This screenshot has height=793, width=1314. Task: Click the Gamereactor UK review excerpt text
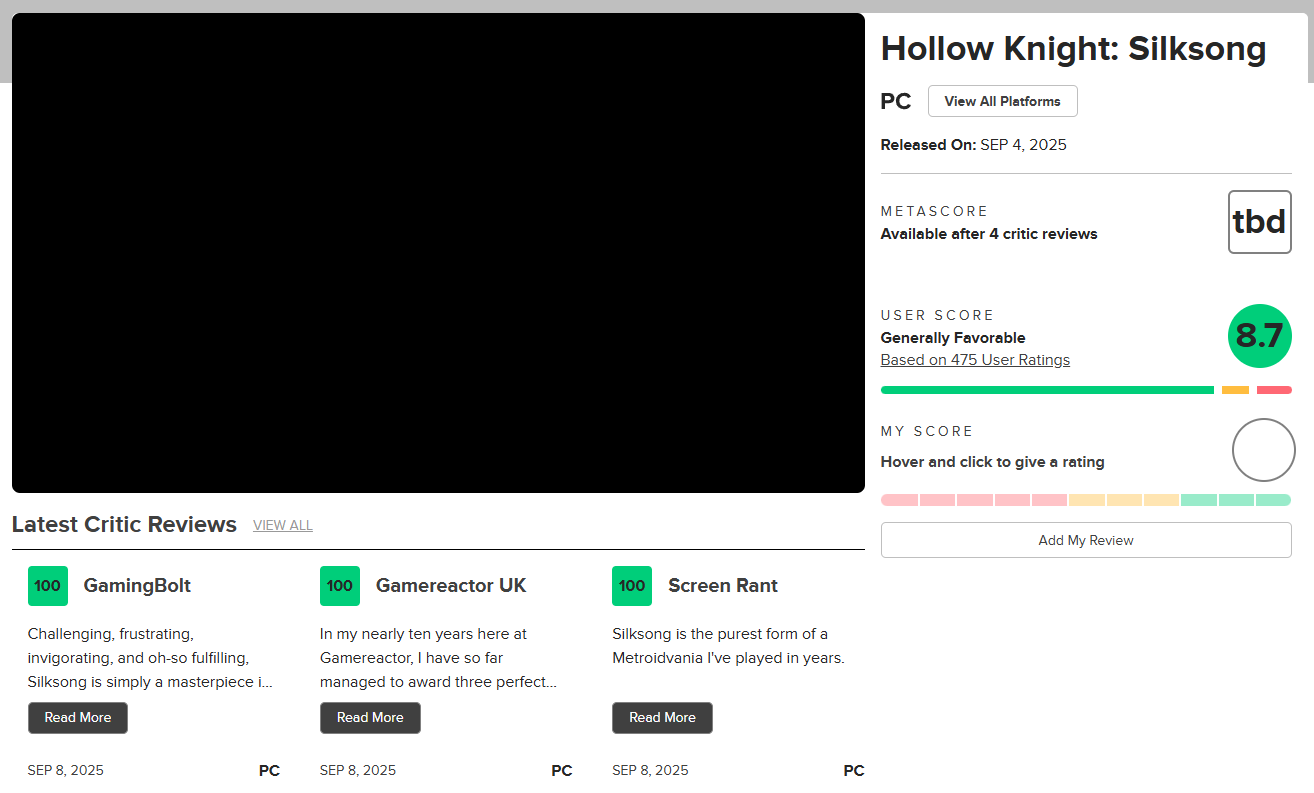click(439, 658)
